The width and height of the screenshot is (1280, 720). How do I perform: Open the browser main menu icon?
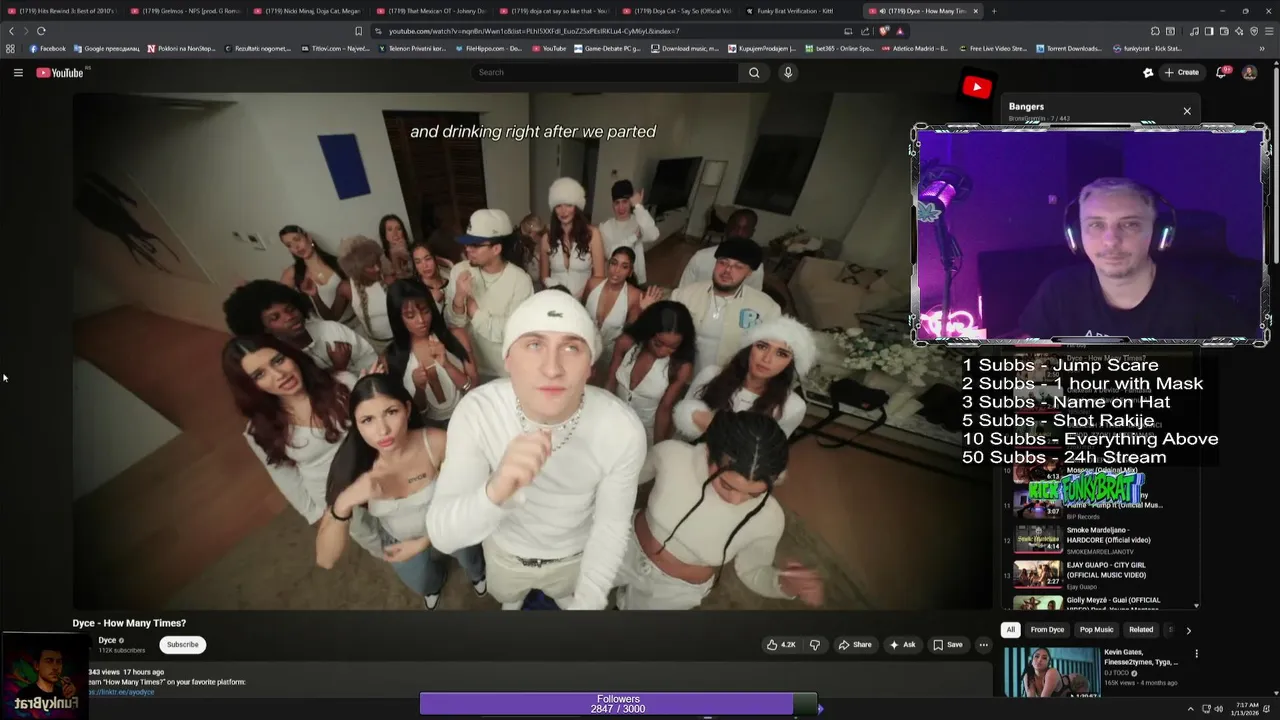pos(1269,31)
